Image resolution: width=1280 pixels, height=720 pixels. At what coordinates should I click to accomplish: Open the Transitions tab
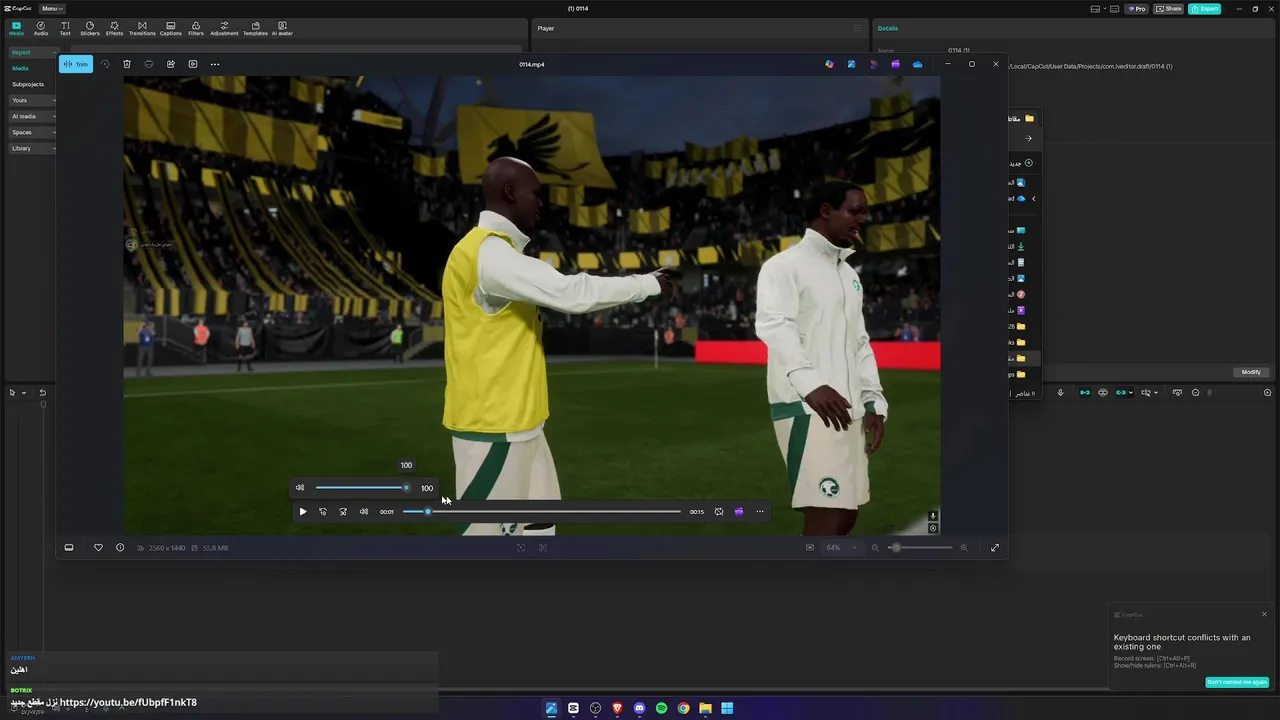(142, 28)
